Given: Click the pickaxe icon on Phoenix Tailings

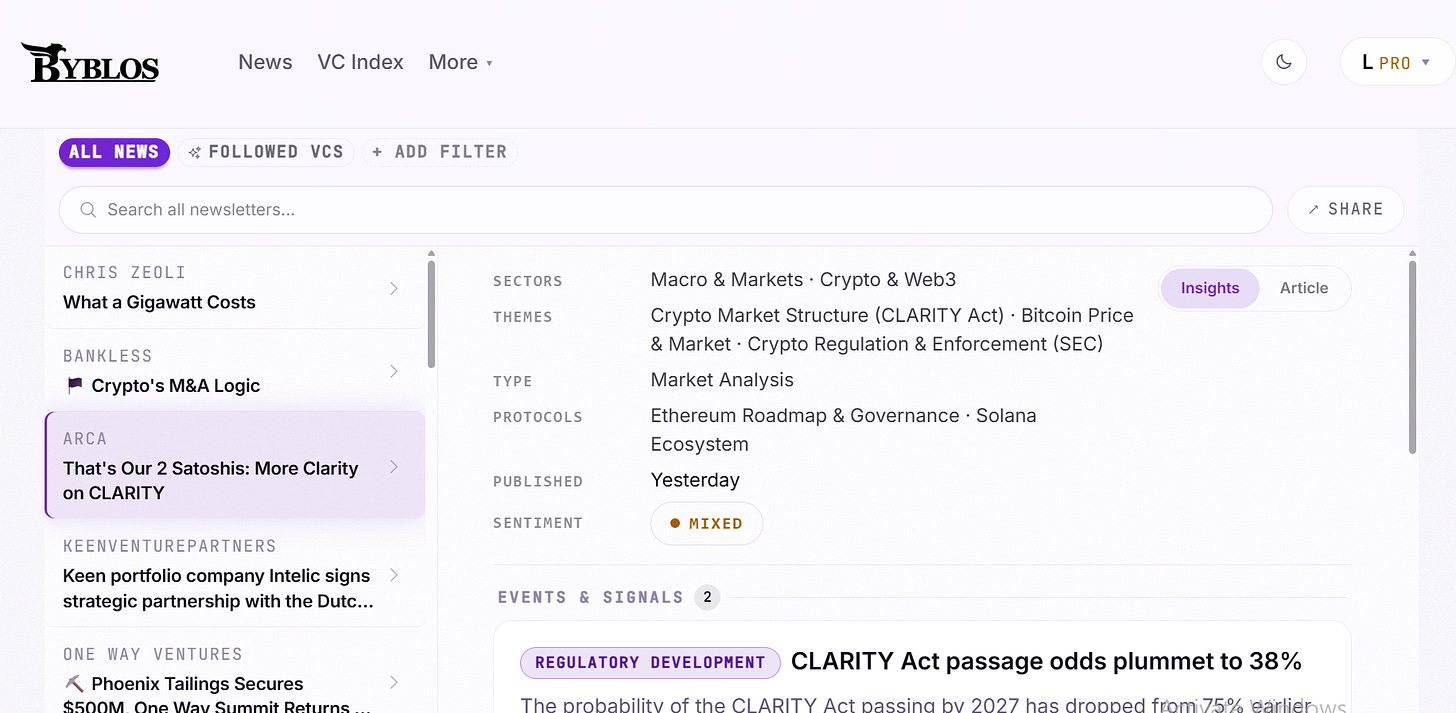Looking at the screenshot, I should click(x=74, y=684).
